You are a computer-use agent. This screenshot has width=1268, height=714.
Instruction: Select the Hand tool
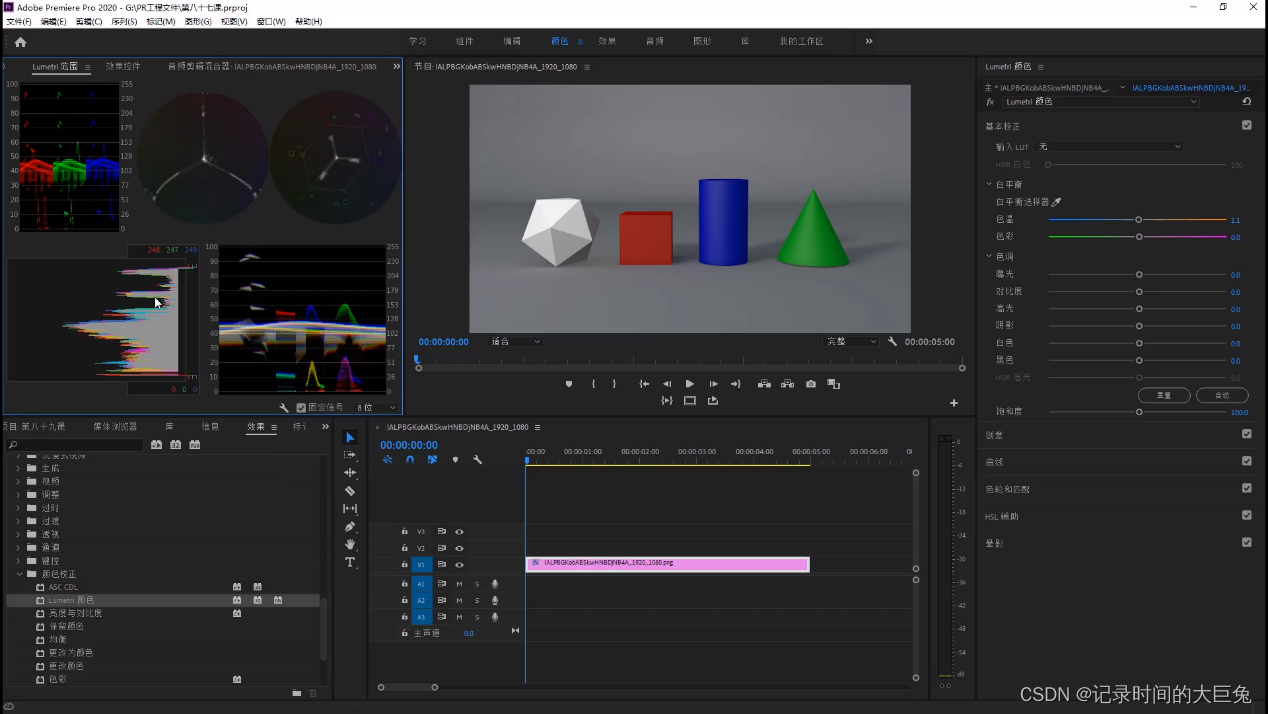(x=350, y=545)
